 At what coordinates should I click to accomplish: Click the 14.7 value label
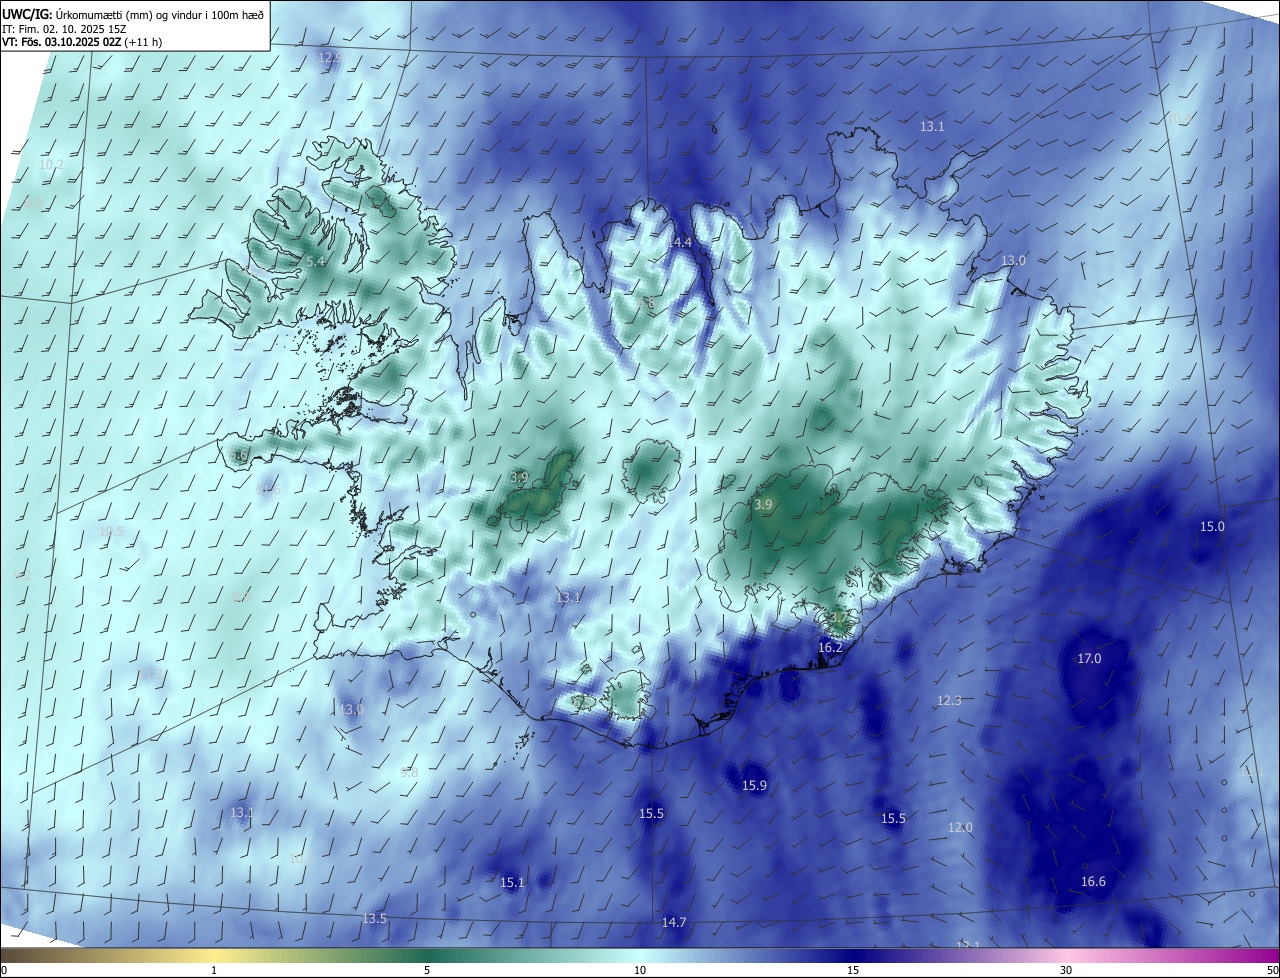674,922
